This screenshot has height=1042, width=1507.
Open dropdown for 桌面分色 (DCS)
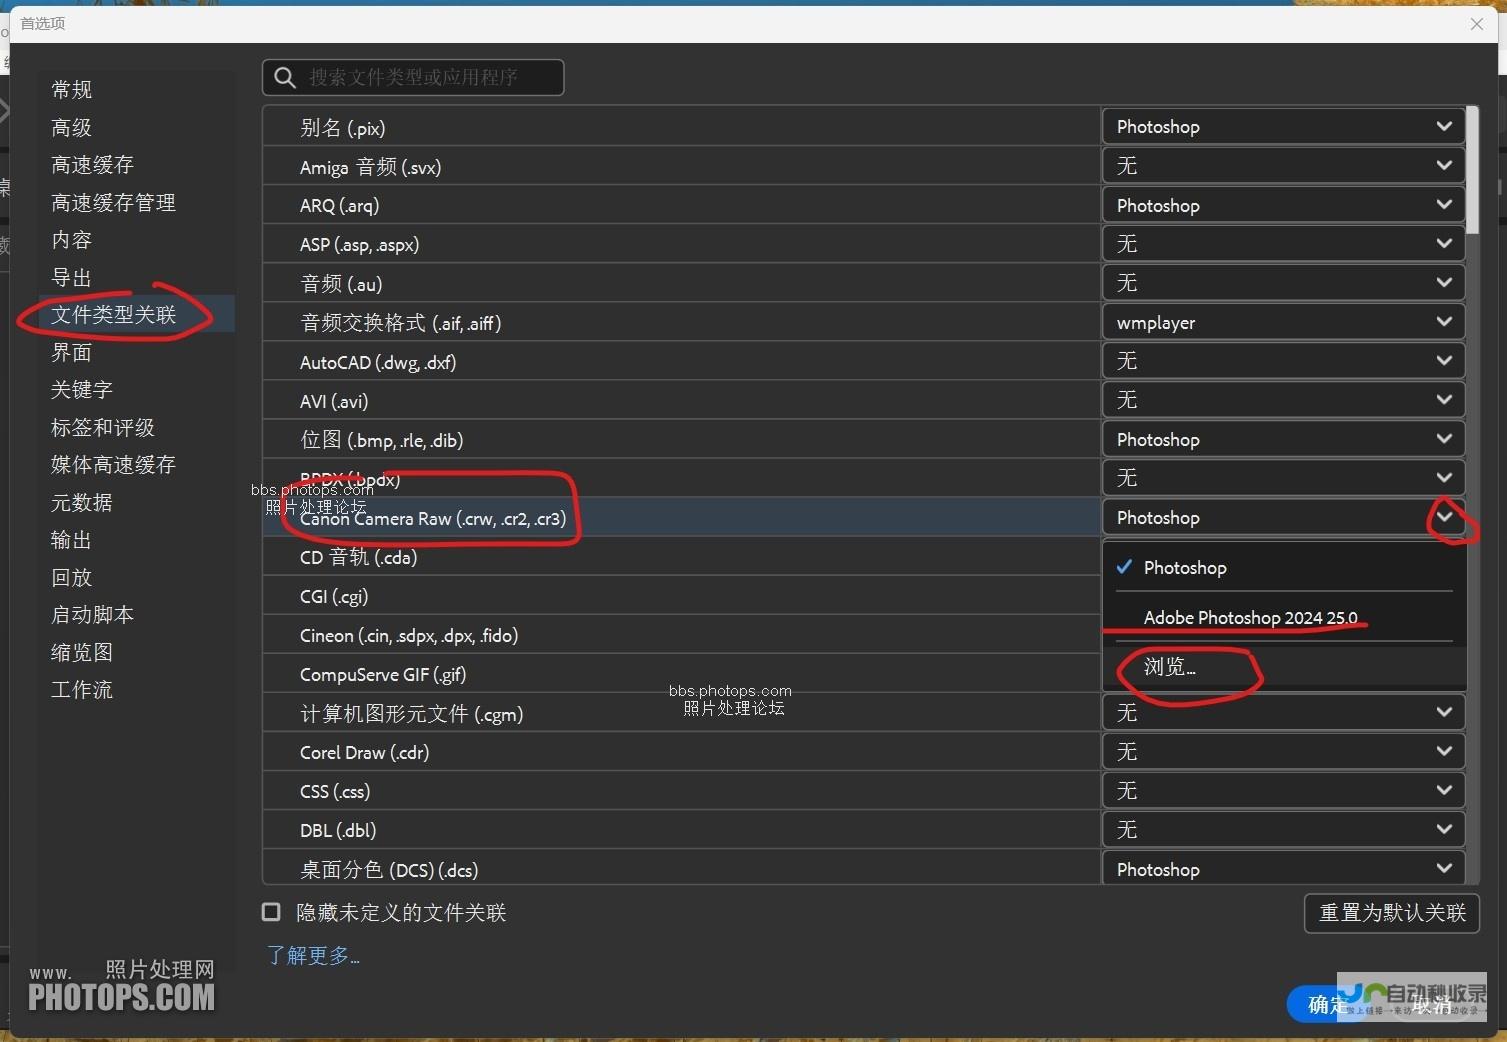pos(1284,868)
